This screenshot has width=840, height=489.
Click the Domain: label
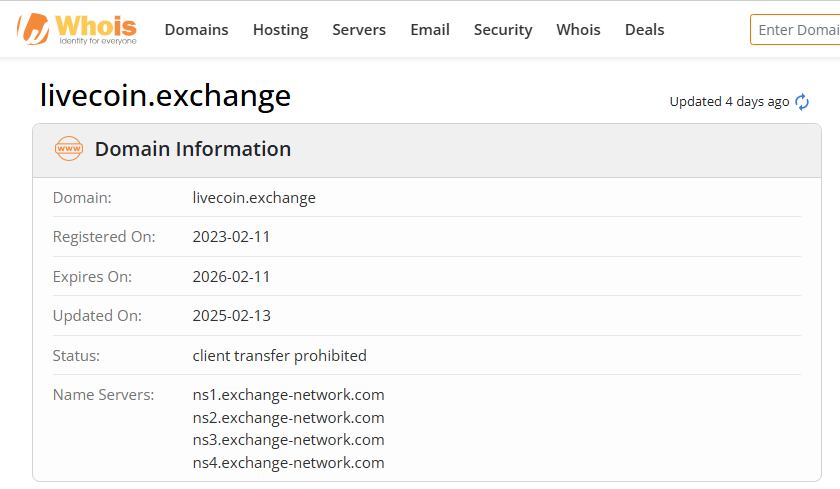pyautogui.click(x=82, y=198)
